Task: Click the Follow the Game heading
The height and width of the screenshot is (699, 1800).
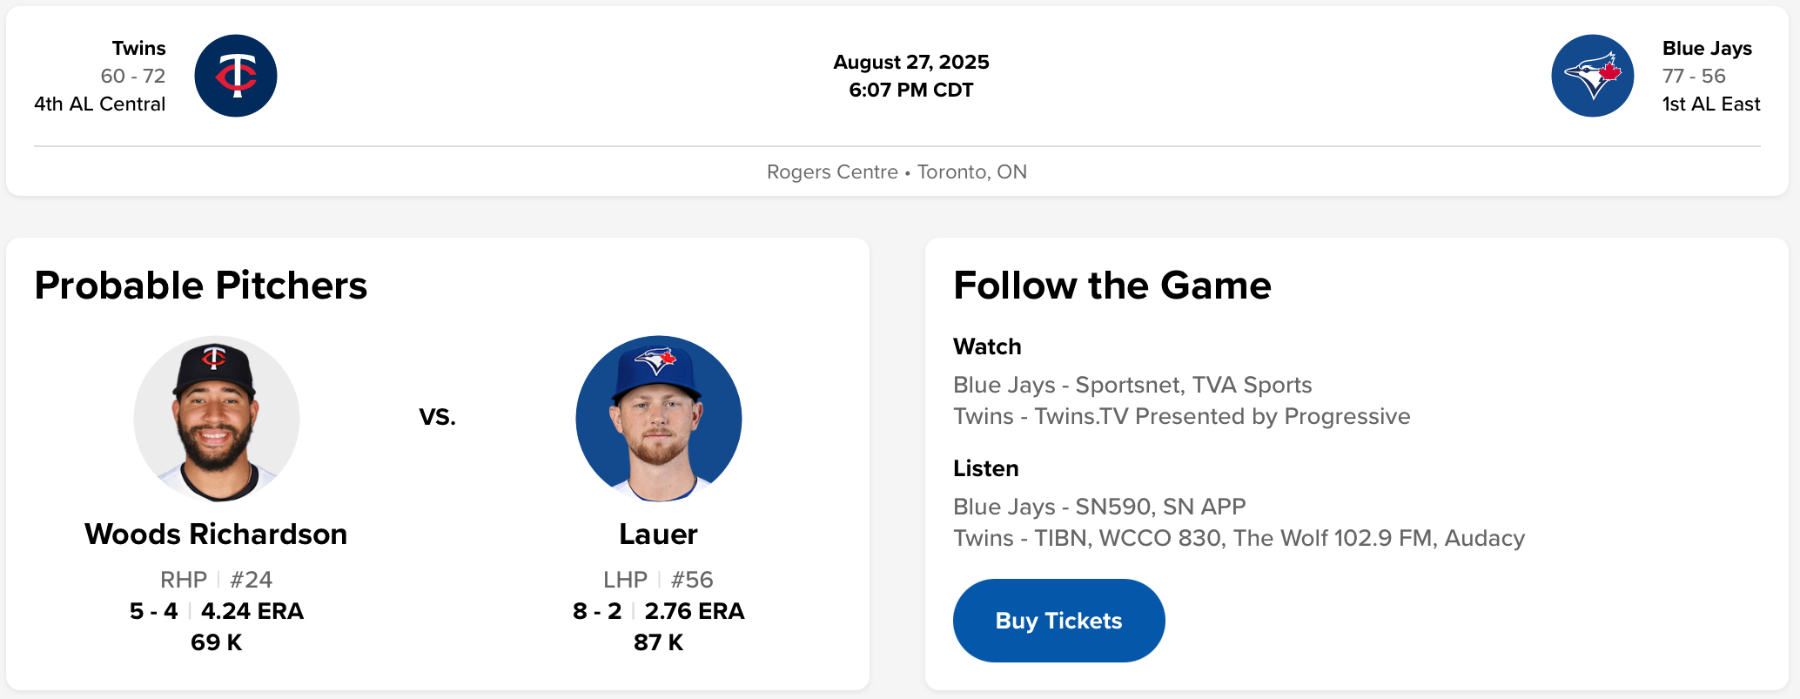Action: tap(1112, 286)
